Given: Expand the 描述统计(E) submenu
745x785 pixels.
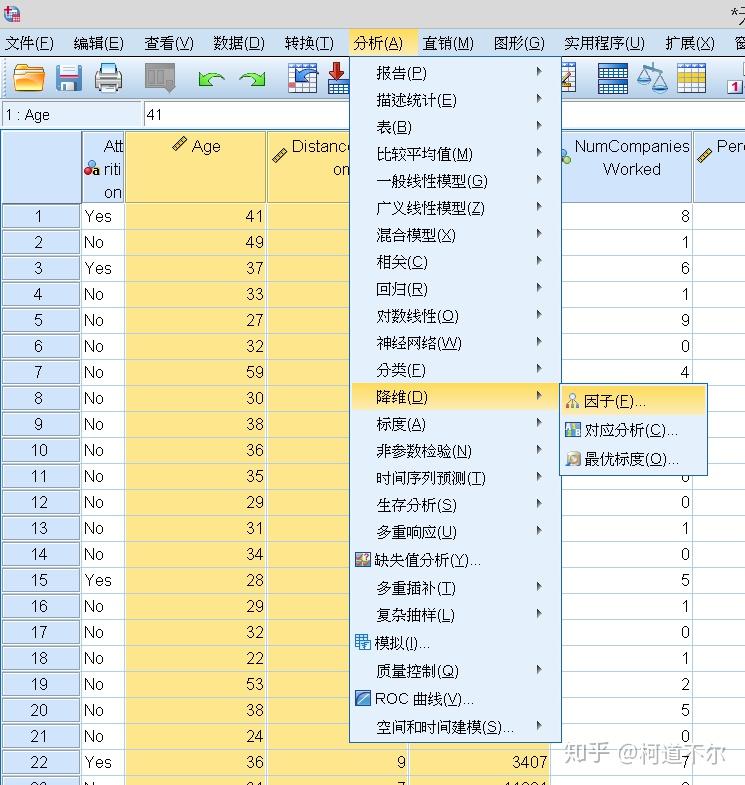Looking at the screenshot, I should tap(455, 100).
